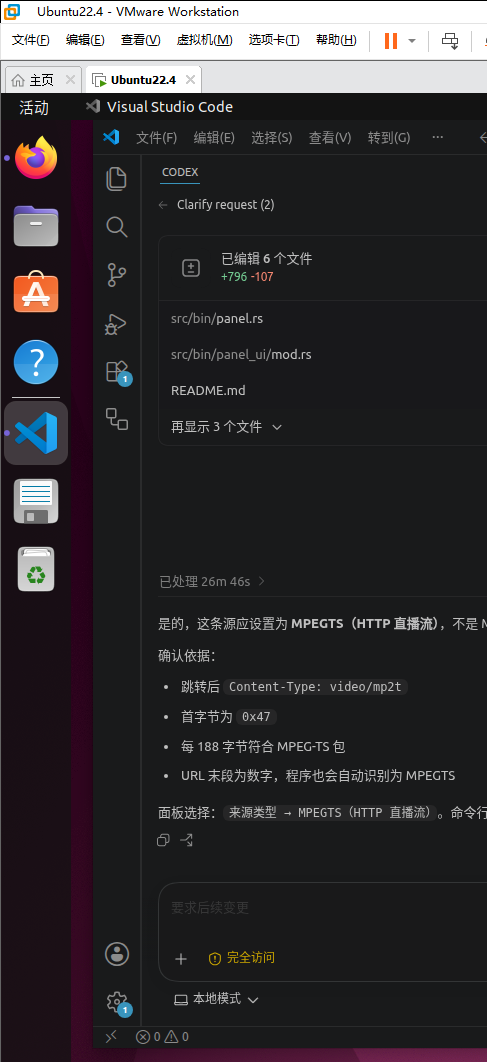This screenshot has width=487, height=1062.
Task: Open the VMware pause button dropdown arrow
Action: pyautogui.click(x=412, y=41)
